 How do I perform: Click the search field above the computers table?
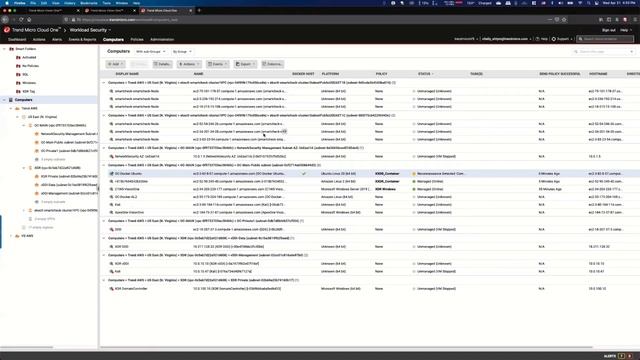click(x=604, y=52)
